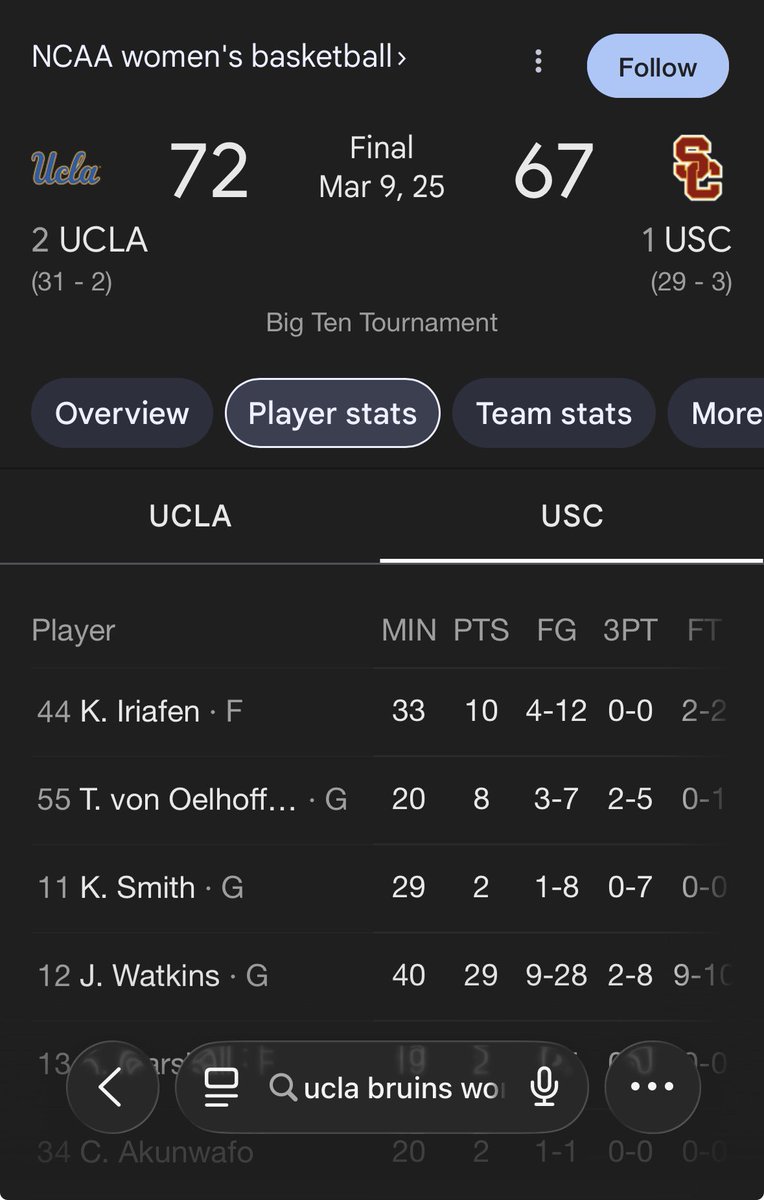The image size is (764, 1200).
Task: Follow NCAA women's basketball
Action: 657,67
